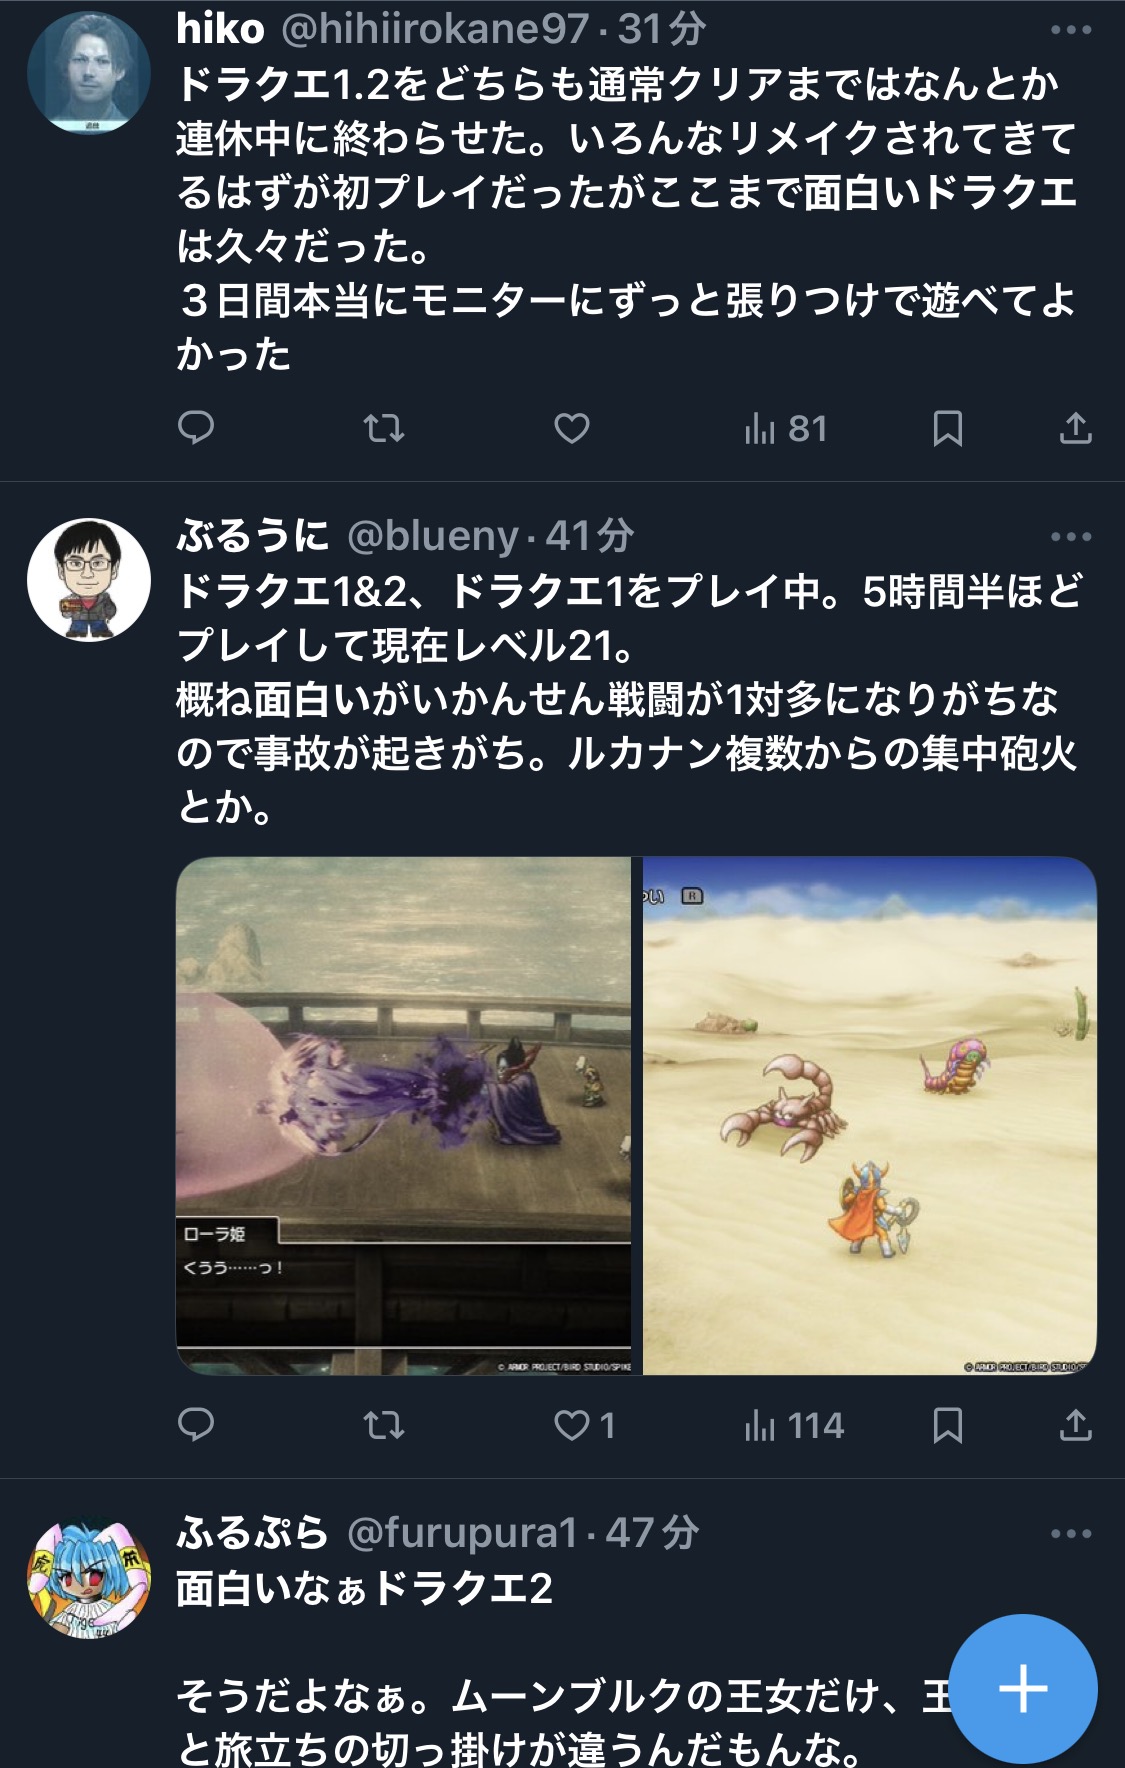This screenshot has height=1768, width=1125.
Task: Retweet hiko's tweet
Action: click(383, 429)
